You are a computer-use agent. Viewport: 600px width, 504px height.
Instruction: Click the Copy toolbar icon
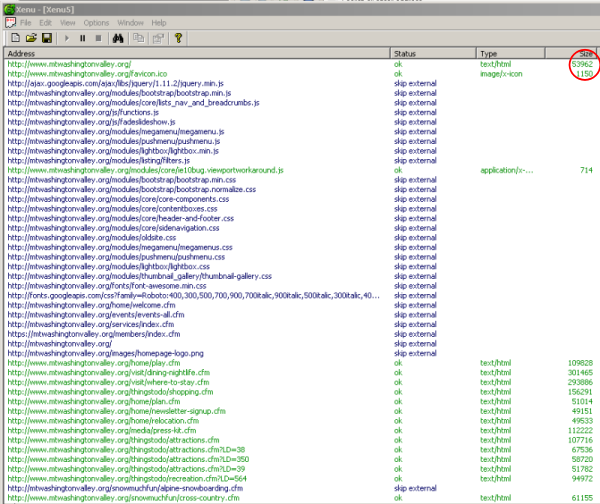pos(139,38)
